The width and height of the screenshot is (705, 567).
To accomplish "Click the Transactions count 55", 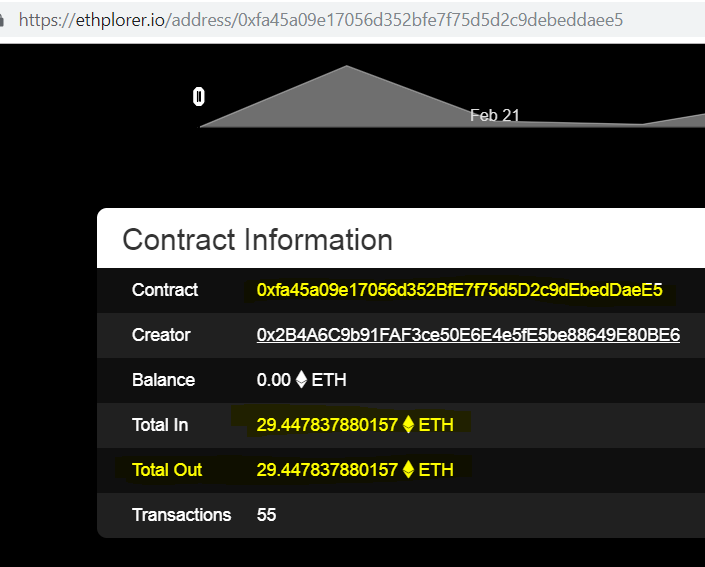I will pyautogui.click(x=266, y=515).
